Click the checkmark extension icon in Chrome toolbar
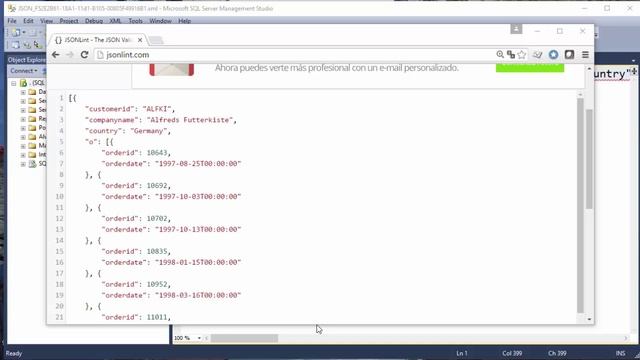The width and height of the screenshot is (640, 360). (538, 55)
